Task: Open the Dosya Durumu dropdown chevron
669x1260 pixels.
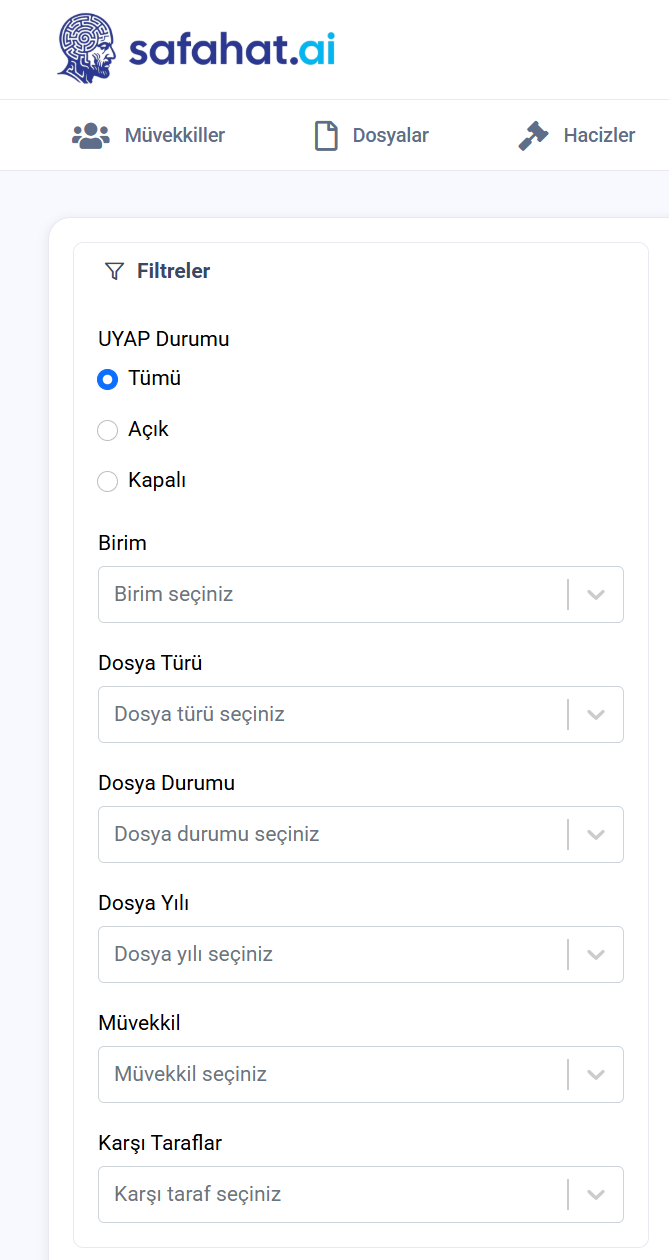Action: click(x=596, y=834)
